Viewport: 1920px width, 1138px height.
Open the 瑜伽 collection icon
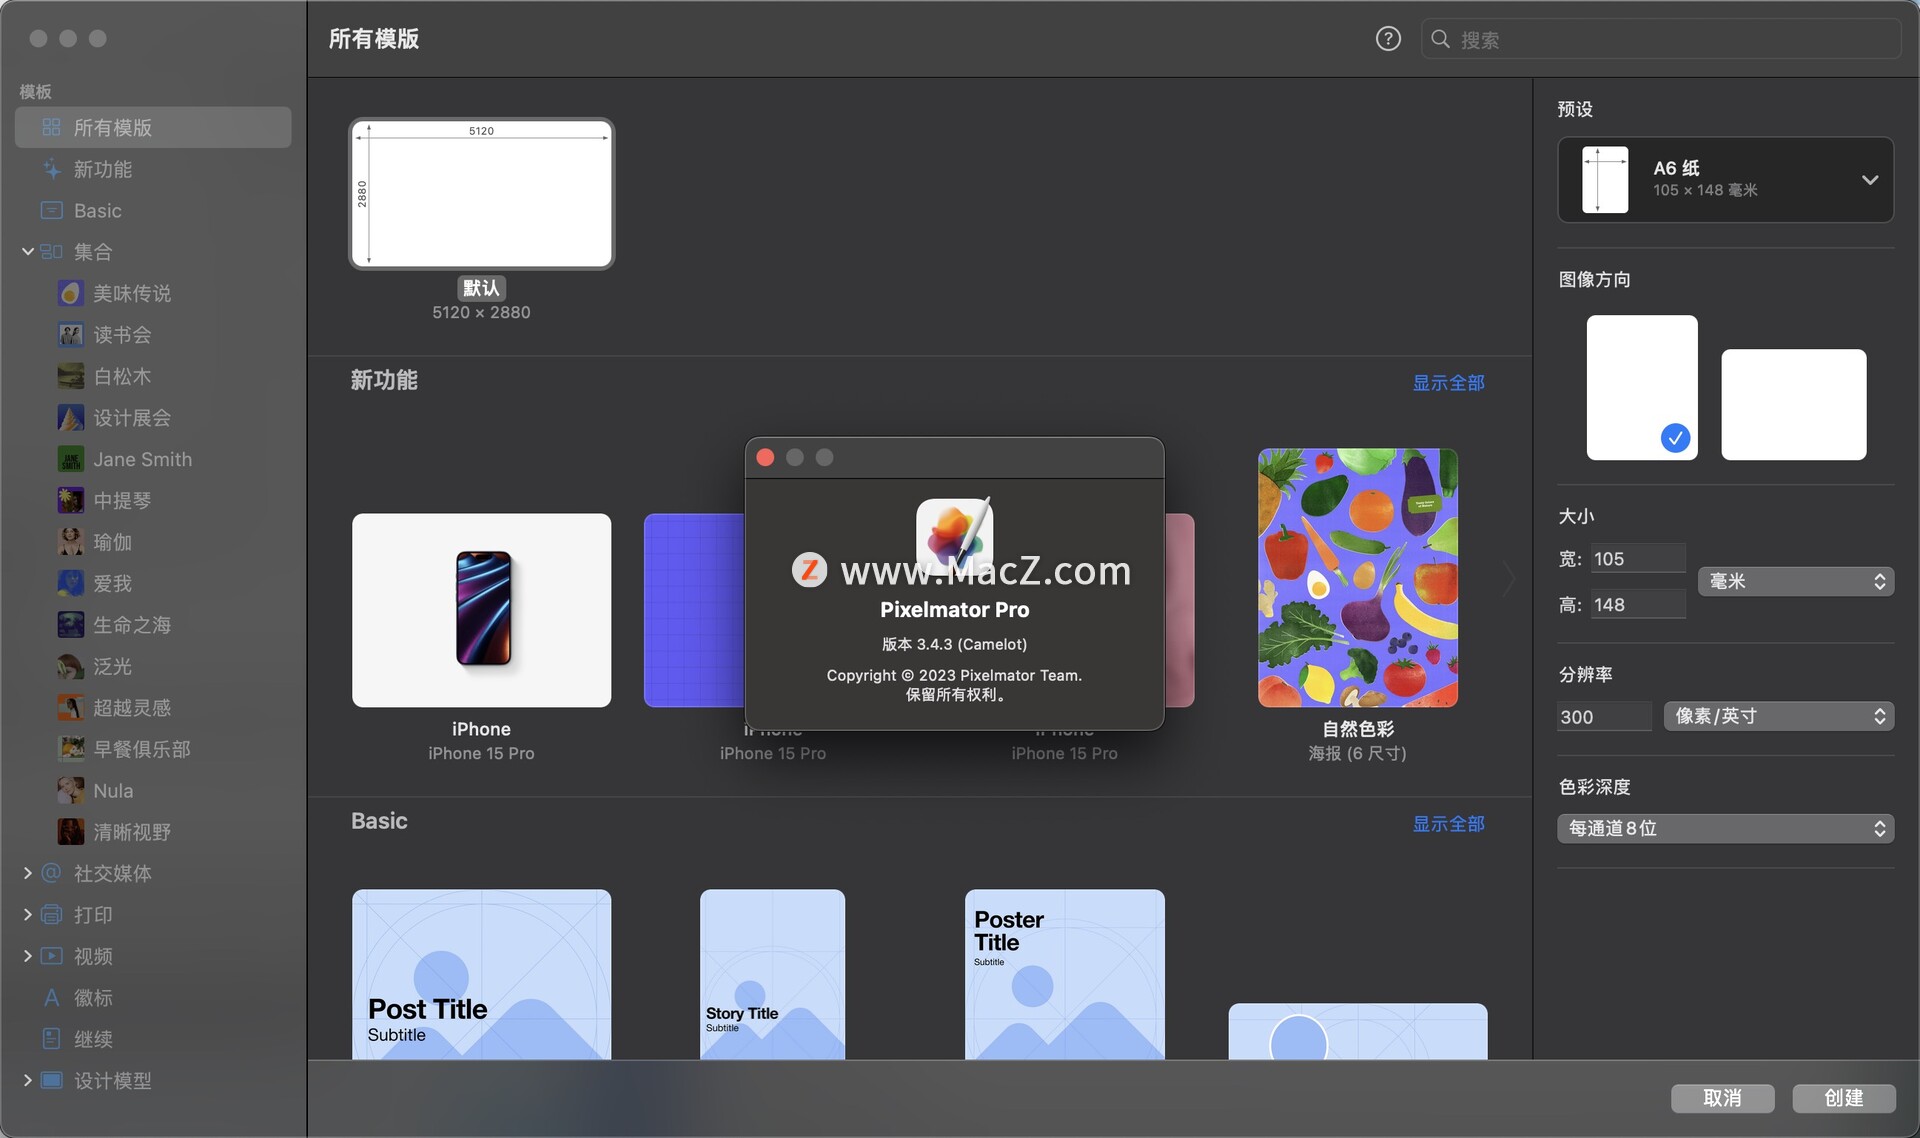tap(70, 542)
